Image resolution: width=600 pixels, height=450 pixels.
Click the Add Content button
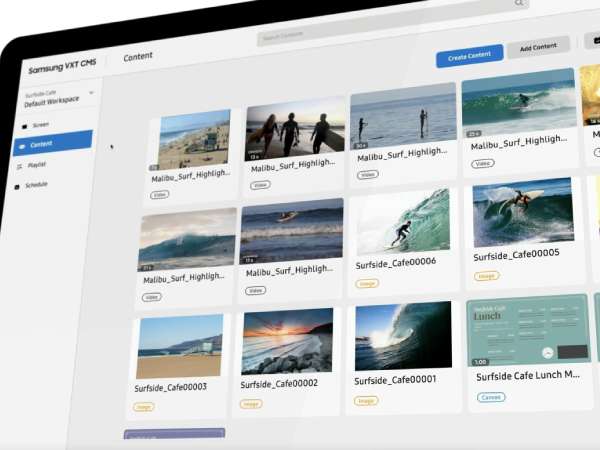point(538,47)
